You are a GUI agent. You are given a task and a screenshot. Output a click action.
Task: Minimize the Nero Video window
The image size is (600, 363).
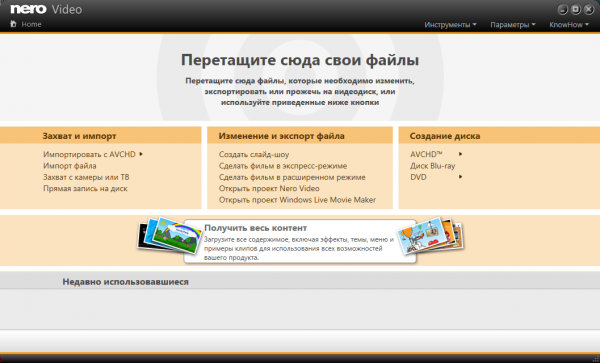(x=562, y=10)
